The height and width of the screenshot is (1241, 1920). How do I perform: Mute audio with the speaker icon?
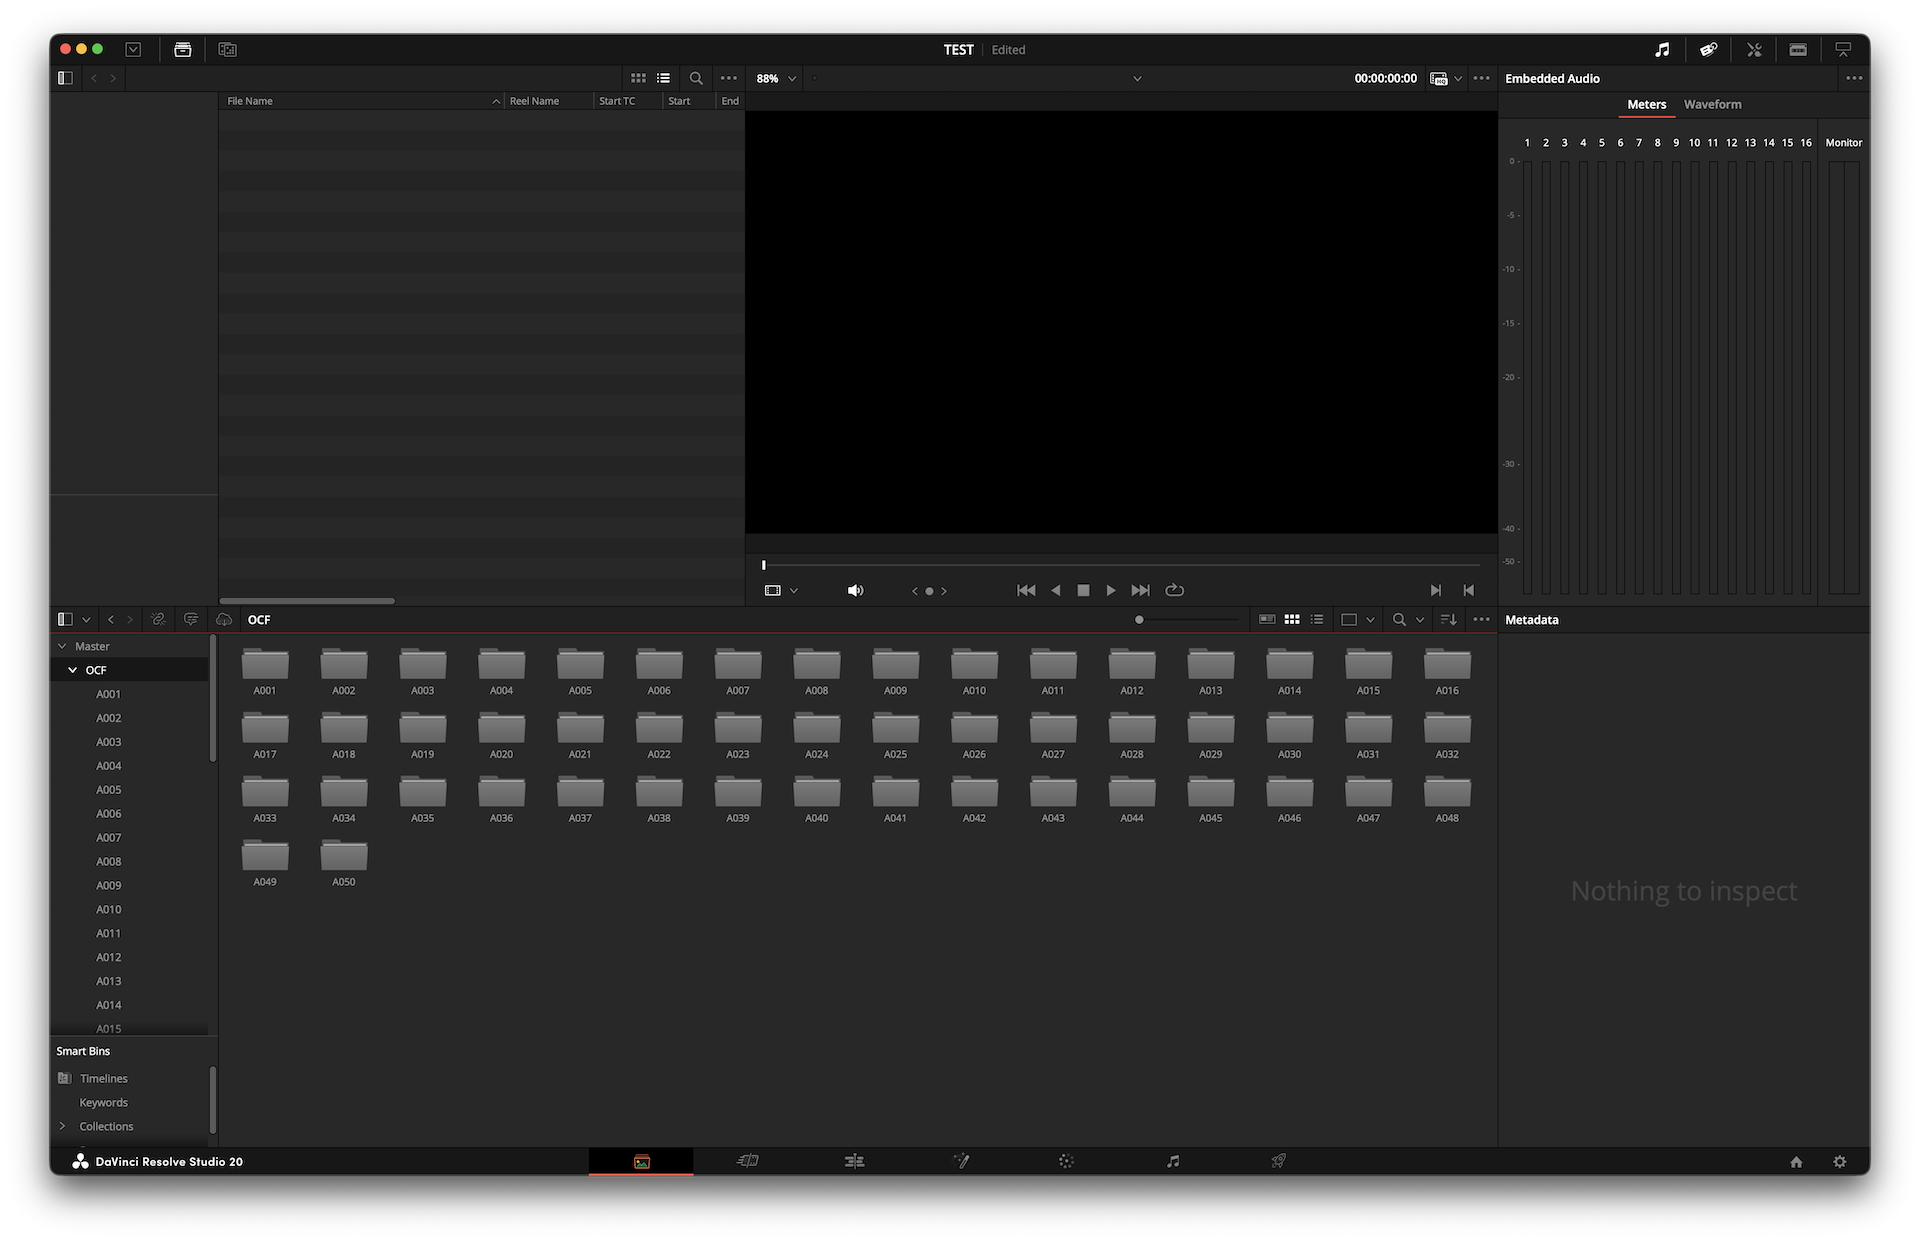click(855, 591)
